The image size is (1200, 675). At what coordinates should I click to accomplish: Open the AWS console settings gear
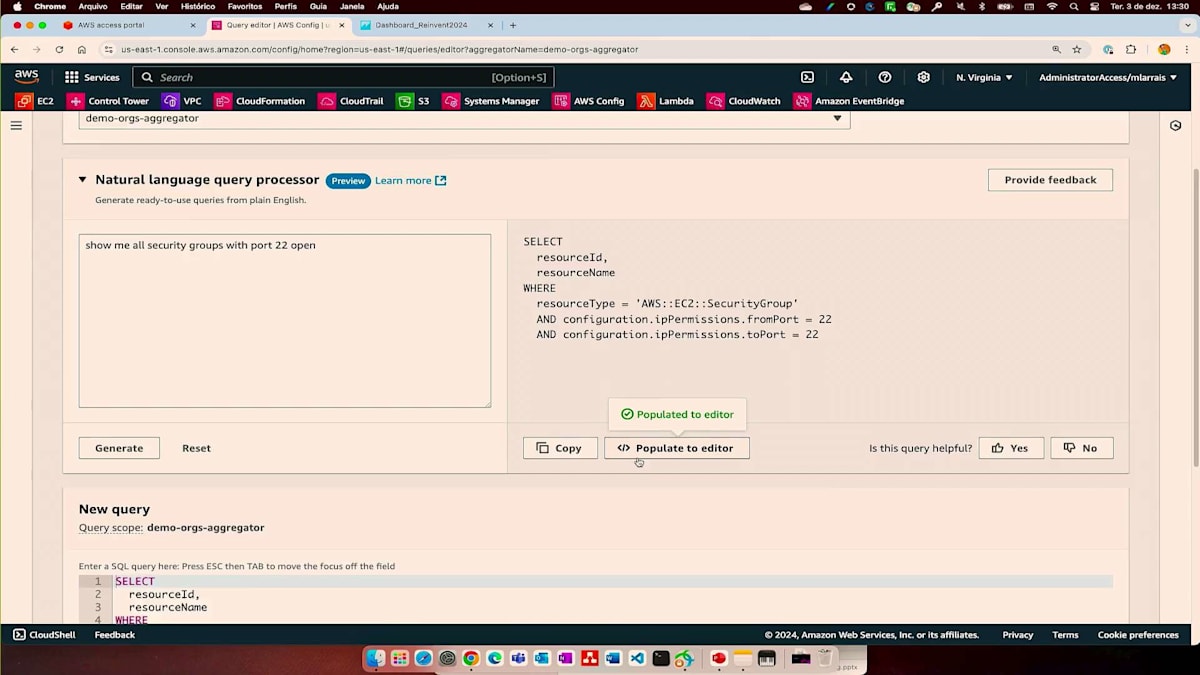pyautogui.click(x=923, y=77)
